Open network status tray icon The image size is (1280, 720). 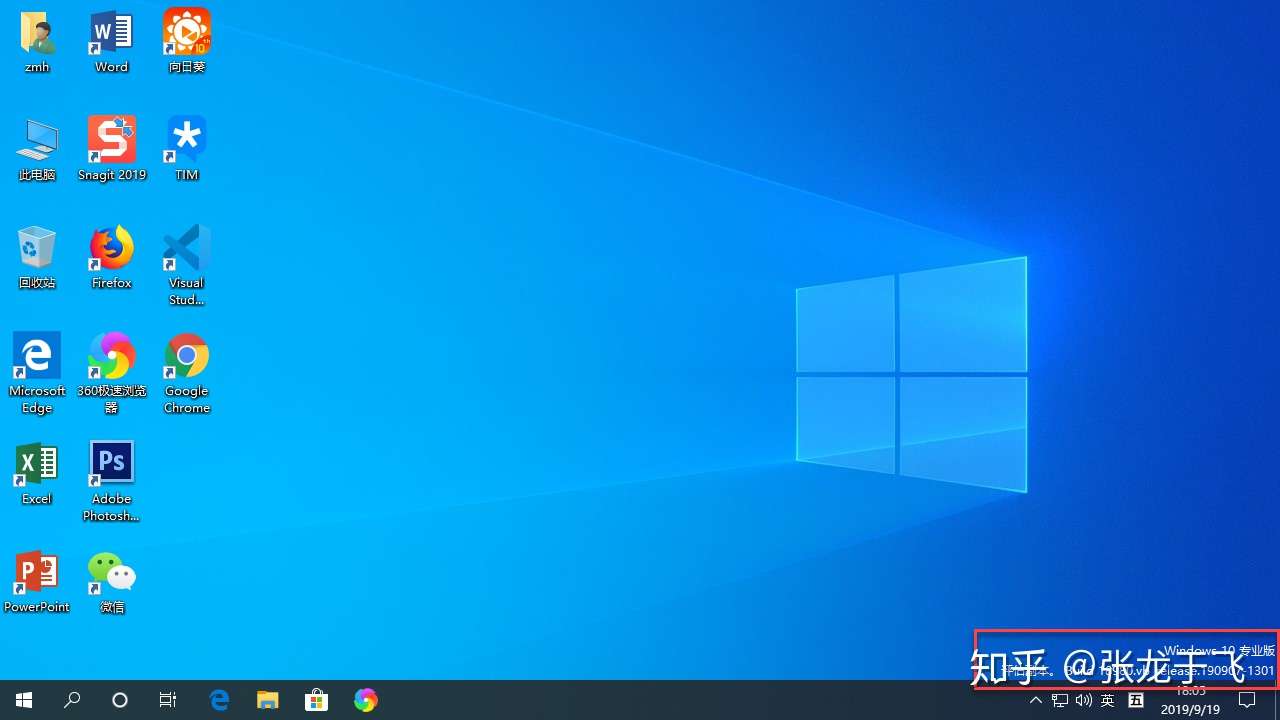click(1060, 700)
